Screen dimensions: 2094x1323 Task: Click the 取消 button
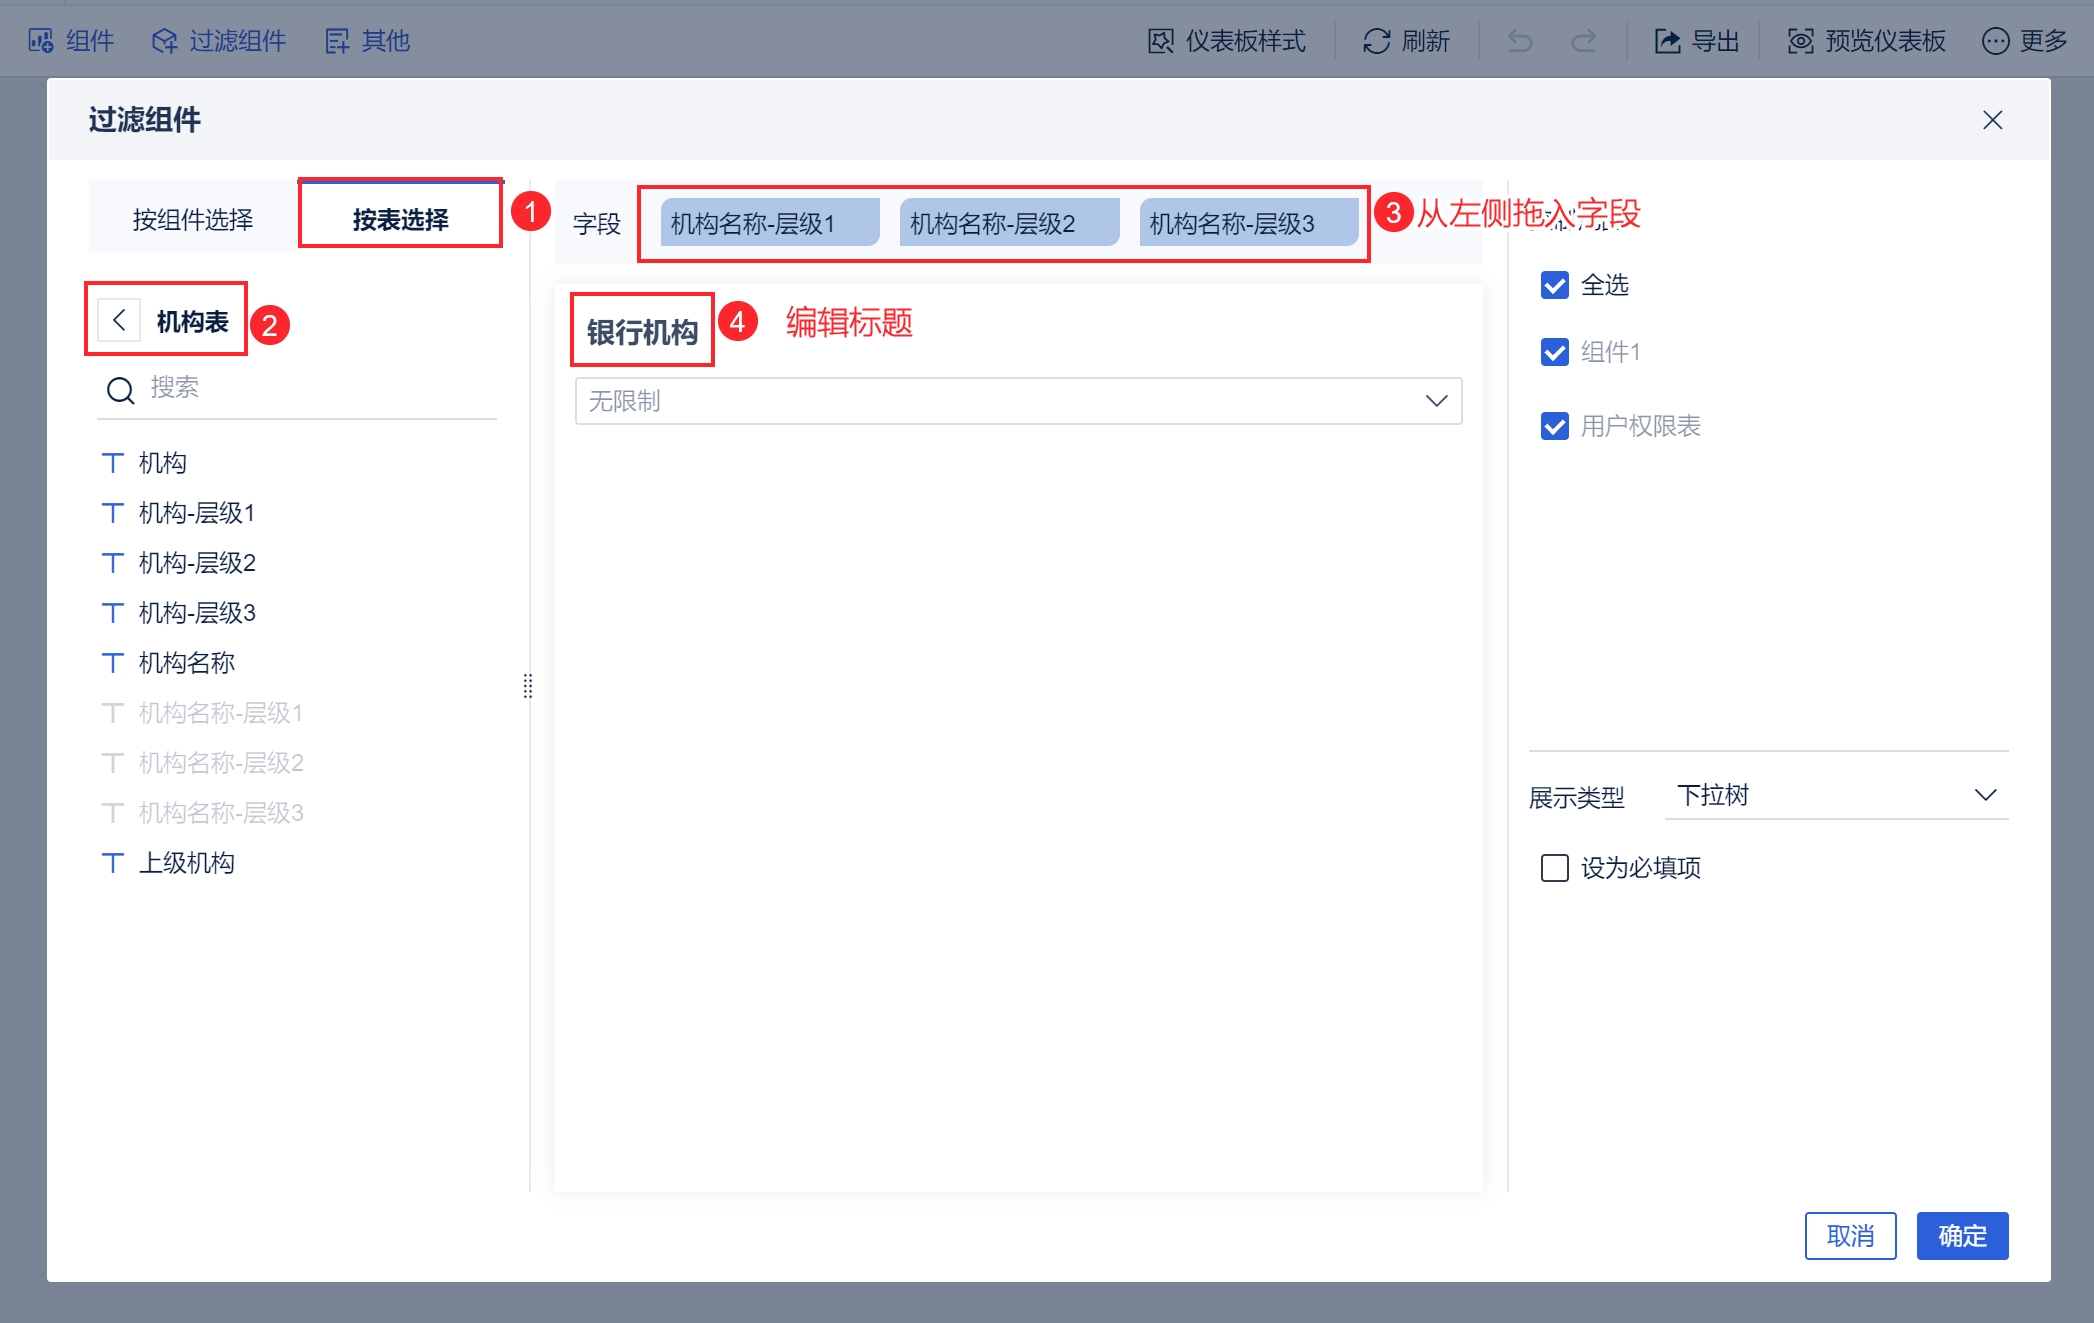[x=1850, y=1236]
